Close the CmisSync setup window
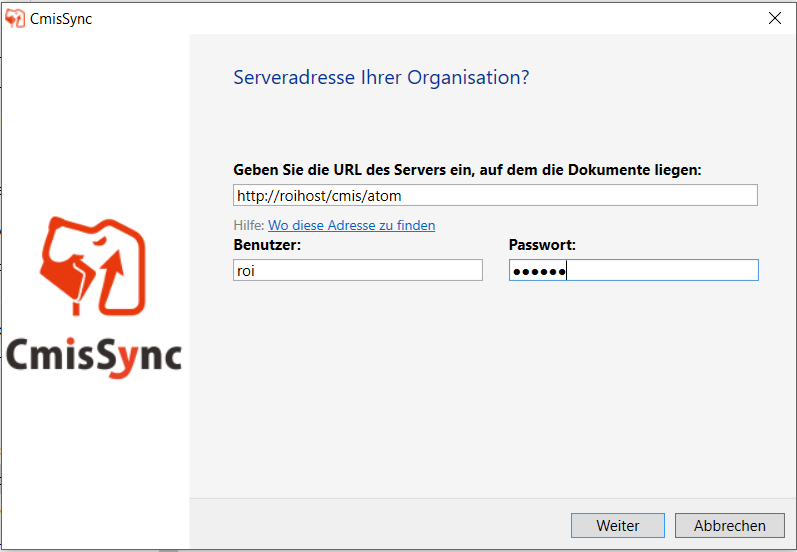The image size is (797, 552). pos(775,18)
